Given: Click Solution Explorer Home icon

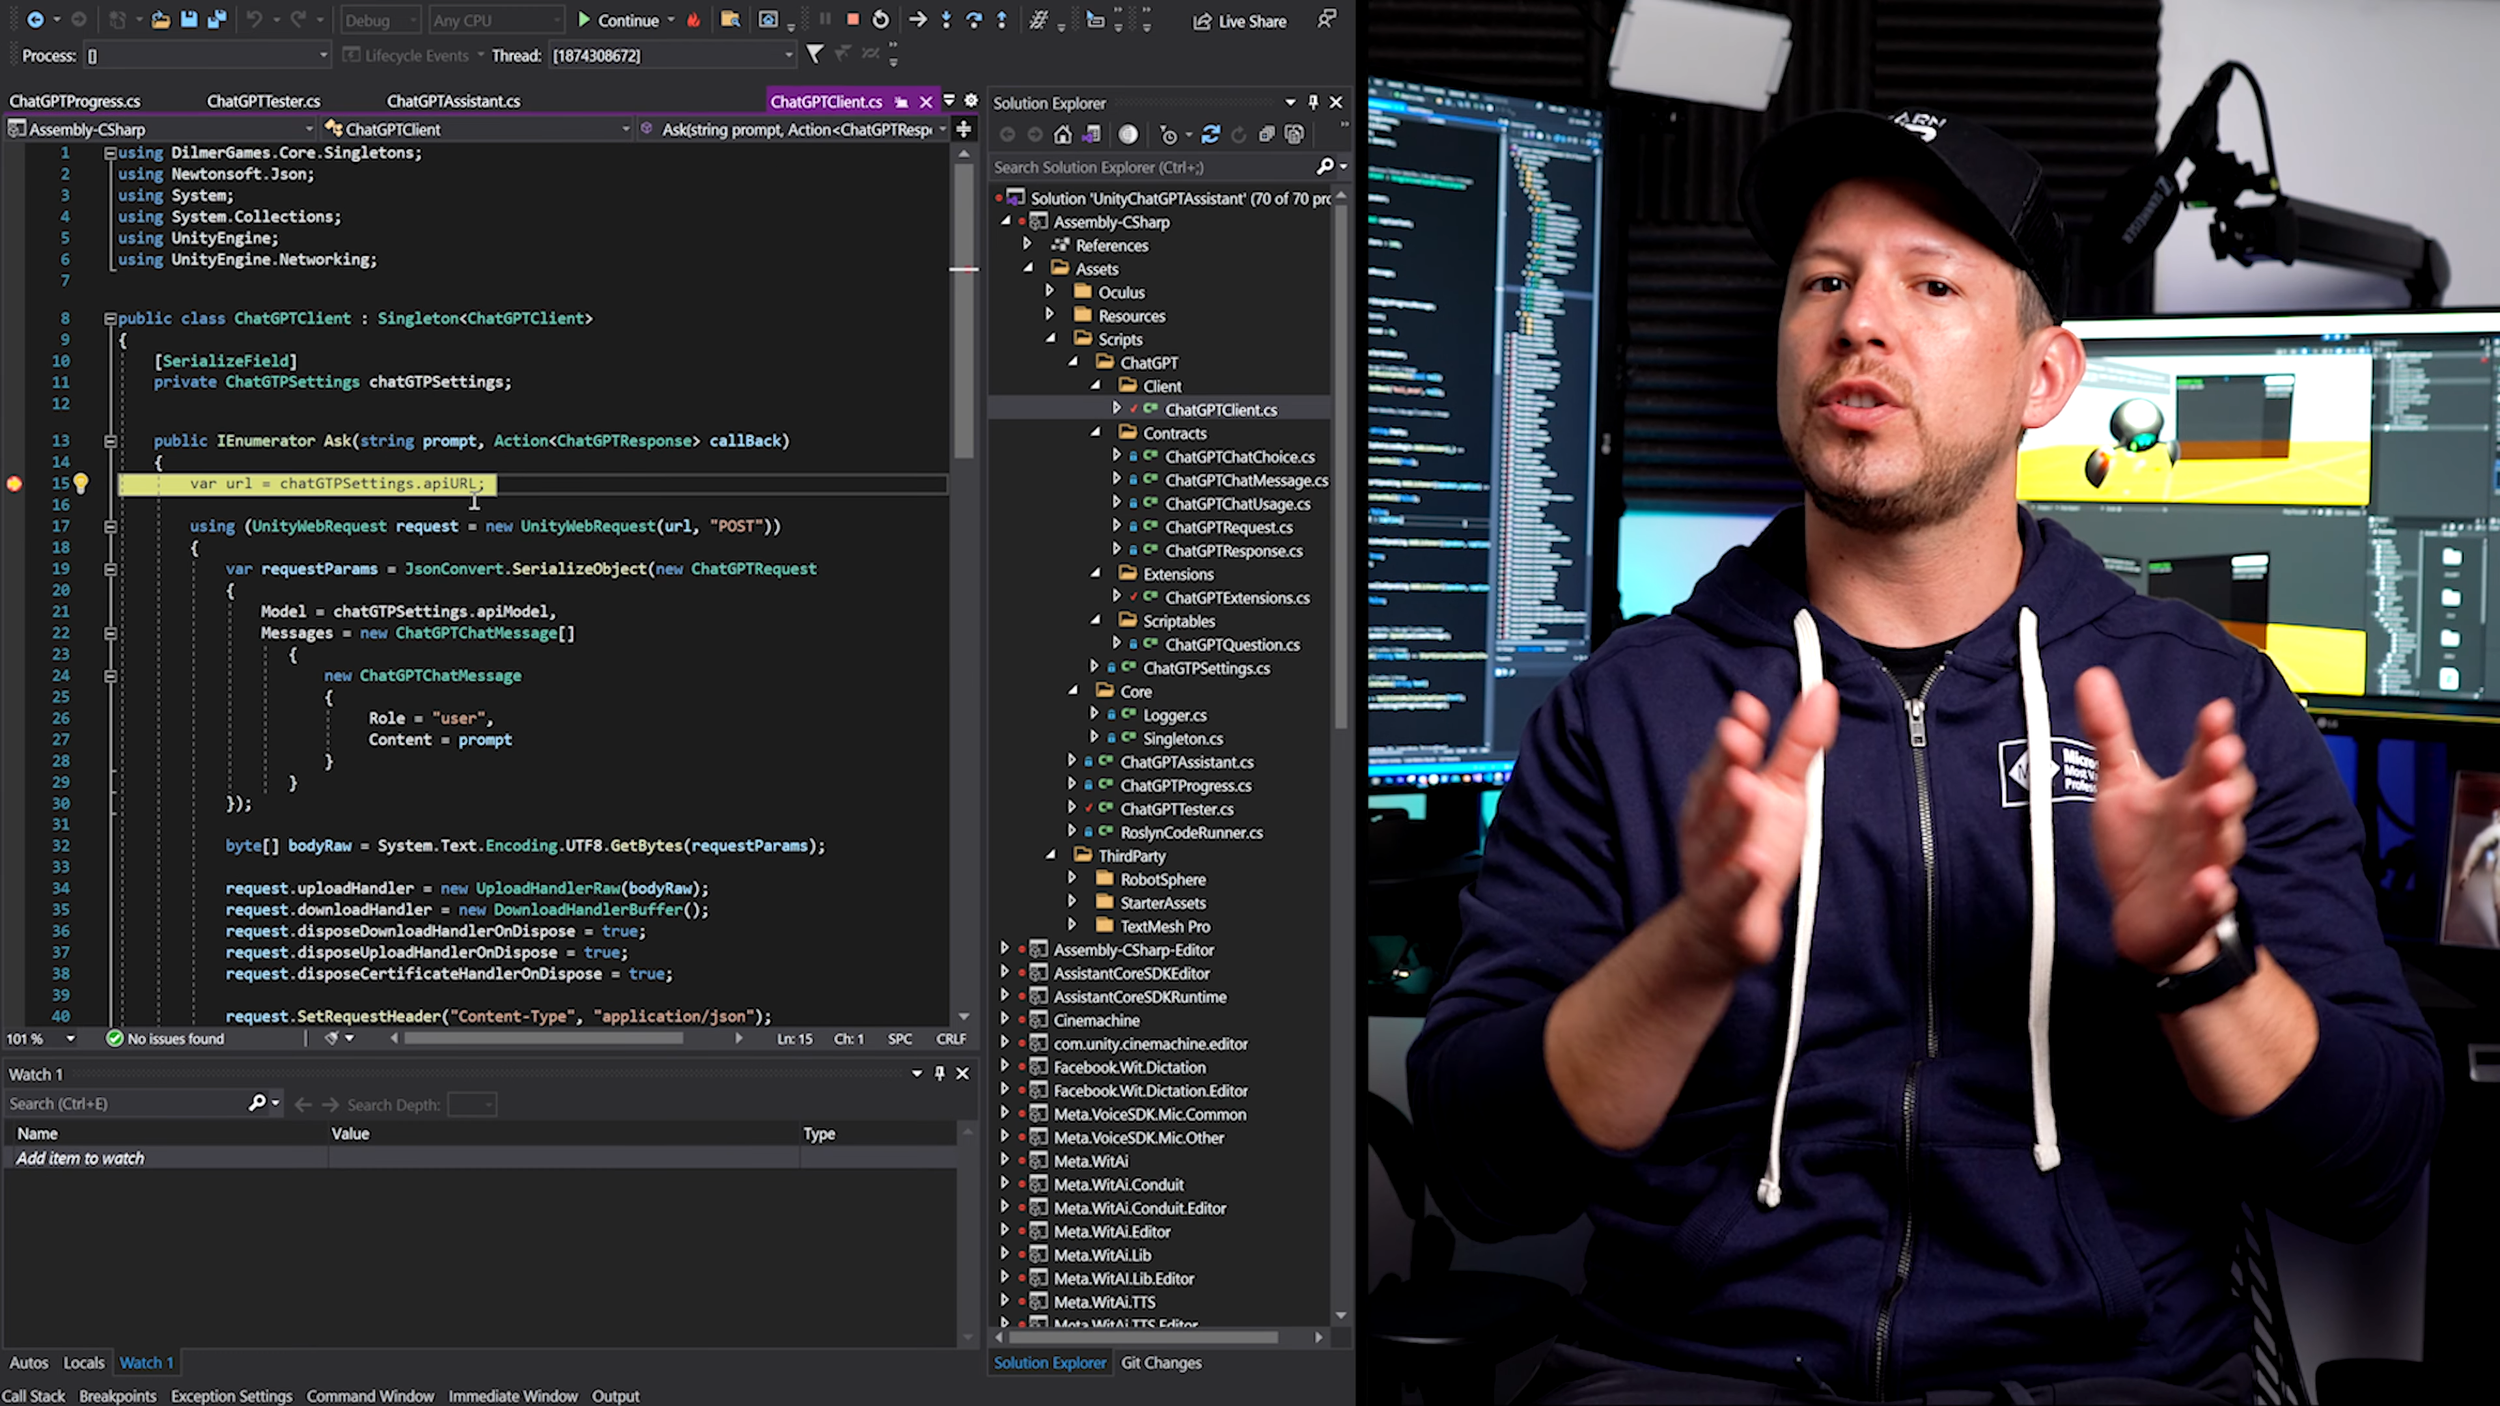Looking at the screenshot, I should (1063, 134).
